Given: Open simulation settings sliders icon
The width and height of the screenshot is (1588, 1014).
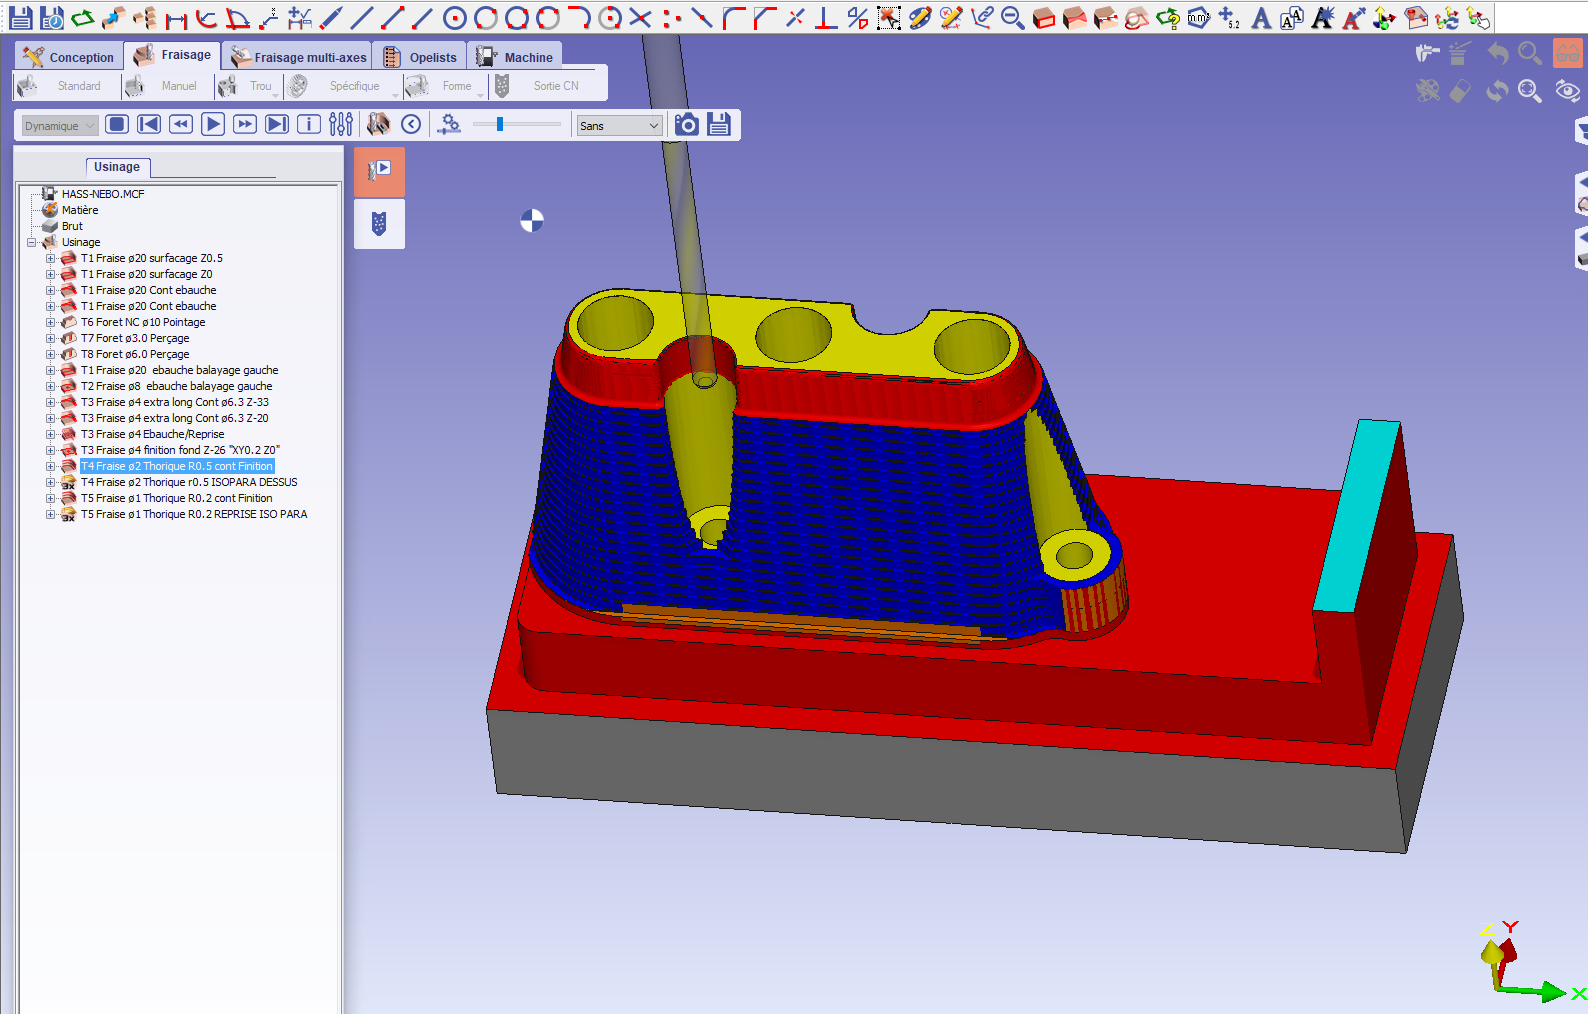Looking at the screenshot, I should pyautogui.click(x=341, y=124).
